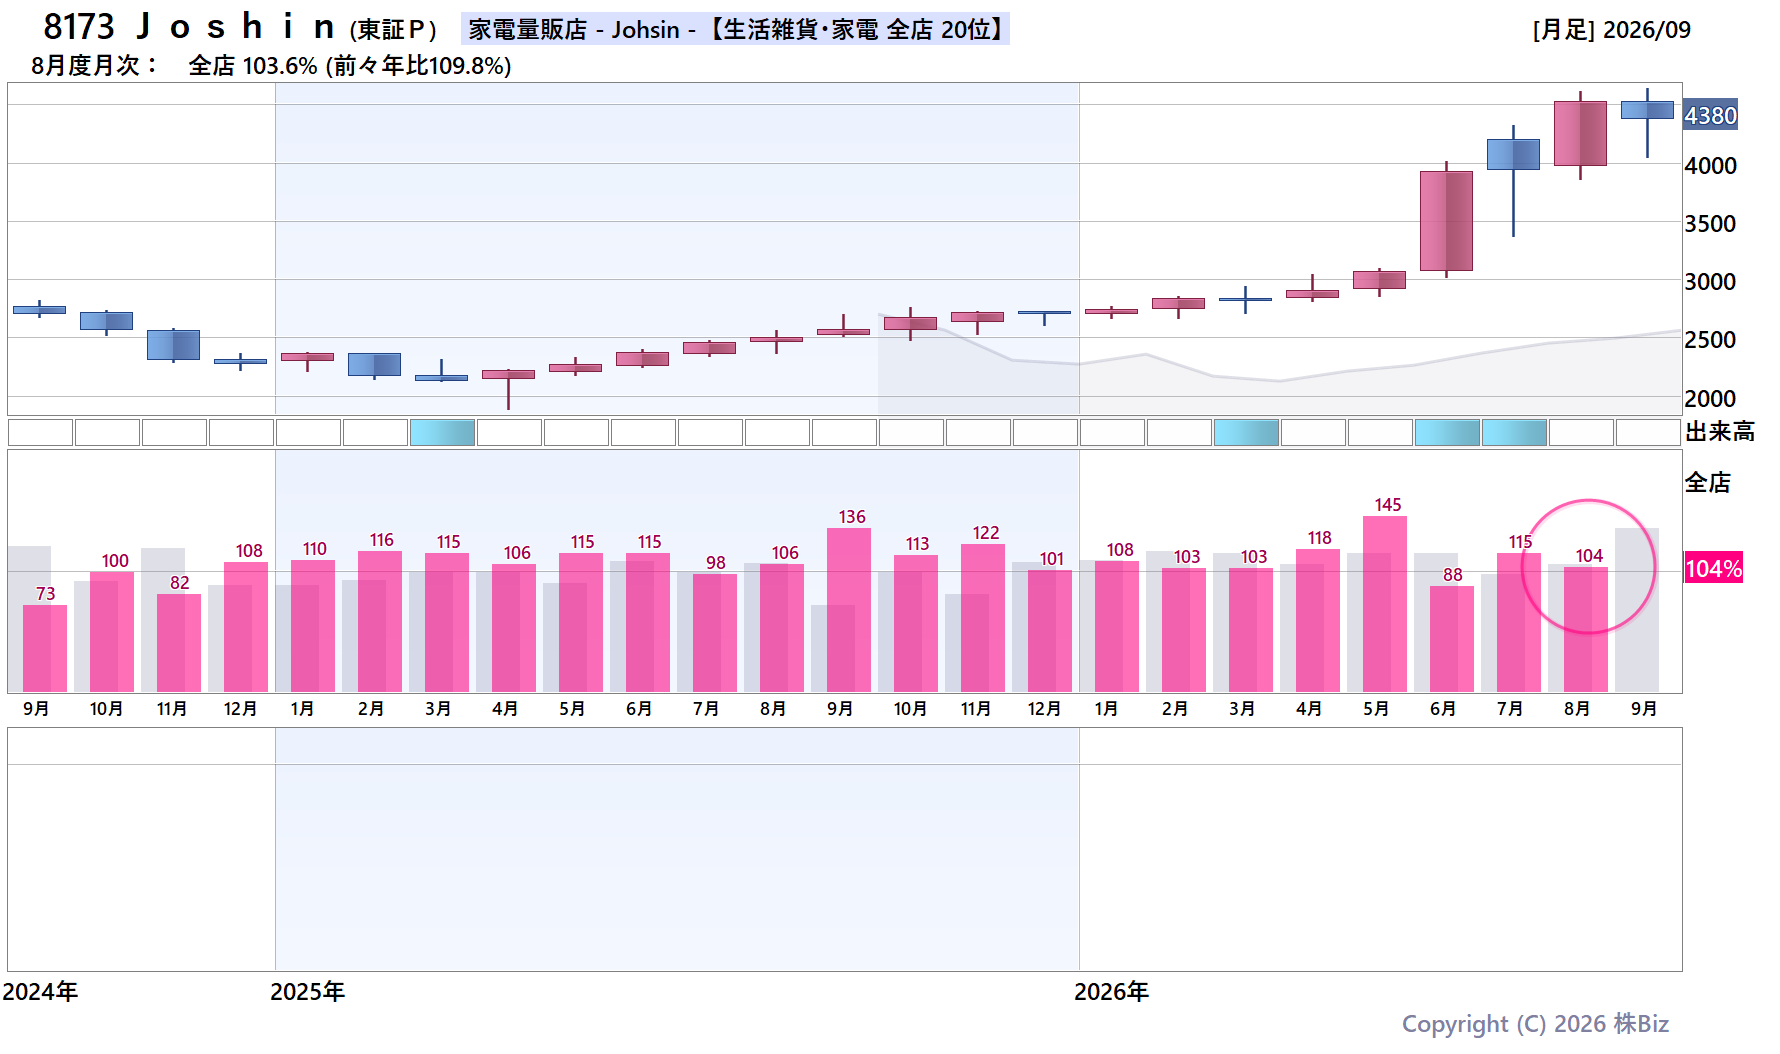Click the 2025年 year label

point(308,992)
